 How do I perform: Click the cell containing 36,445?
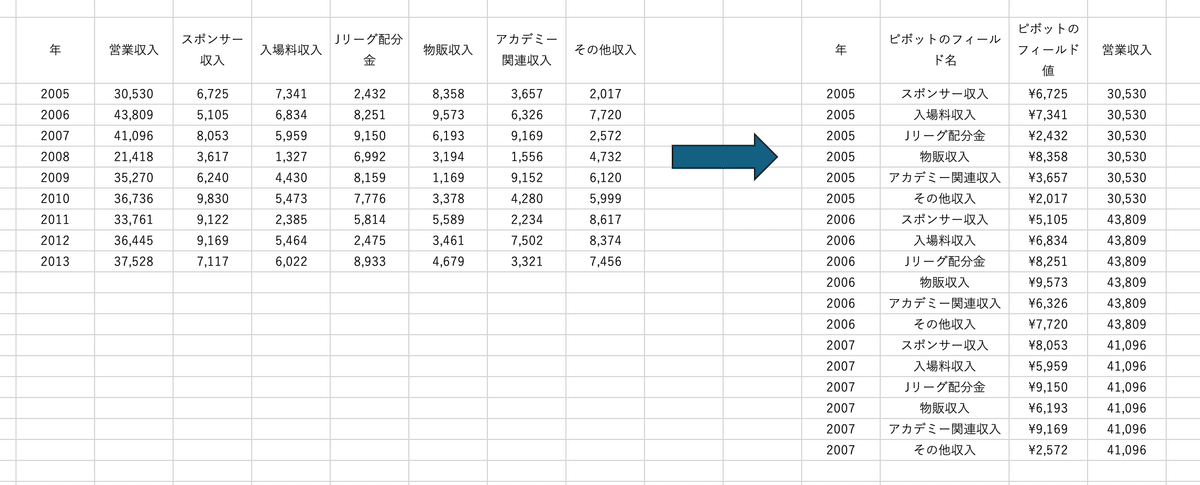pyautogui.click(x=133, y=240)
